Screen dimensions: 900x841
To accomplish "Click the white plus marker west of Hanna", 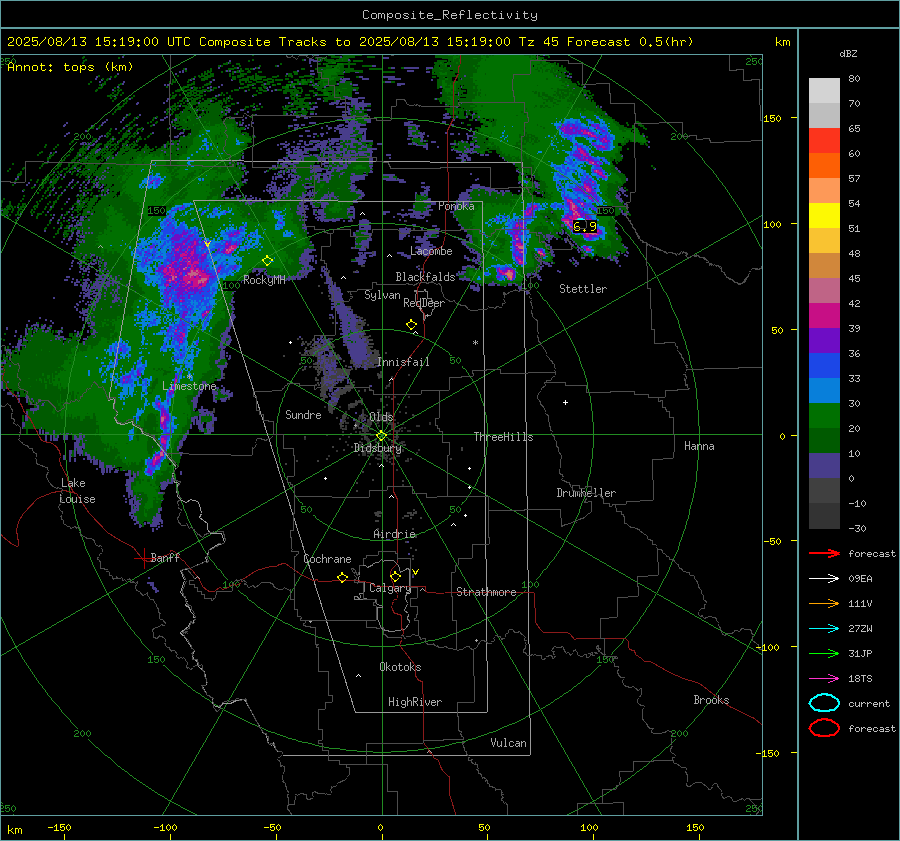I will tap(565, 402).
